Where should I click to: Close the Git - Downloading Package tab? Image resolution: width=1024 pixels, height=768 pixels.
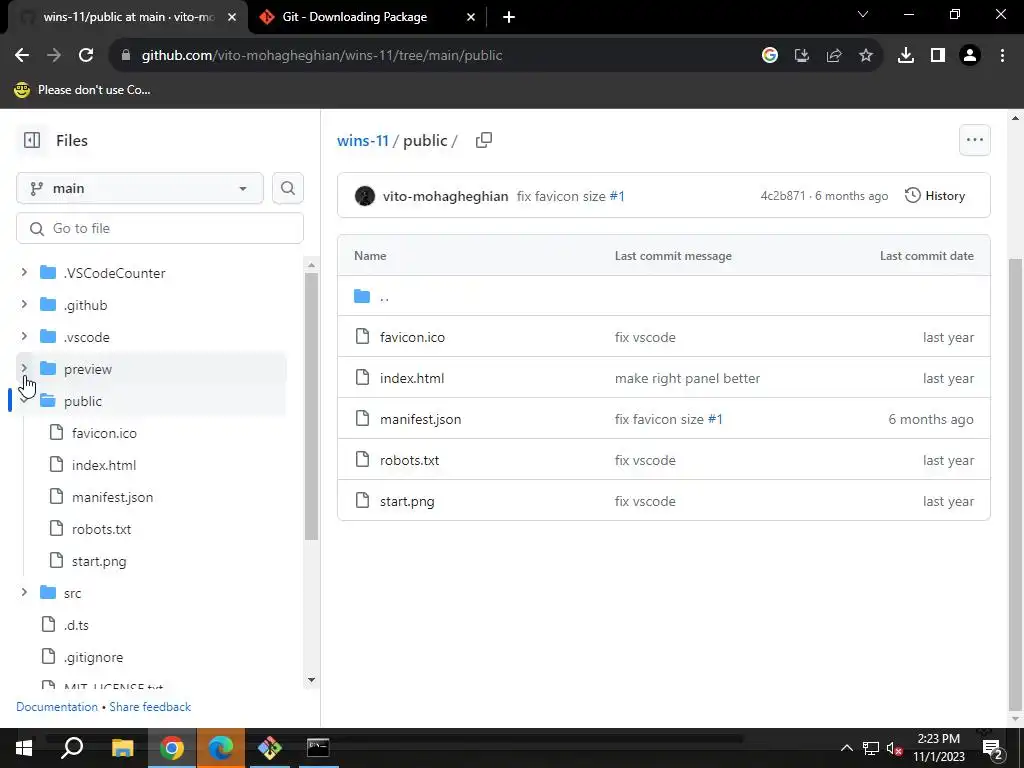pyautogui.click(x=471, y=17)
